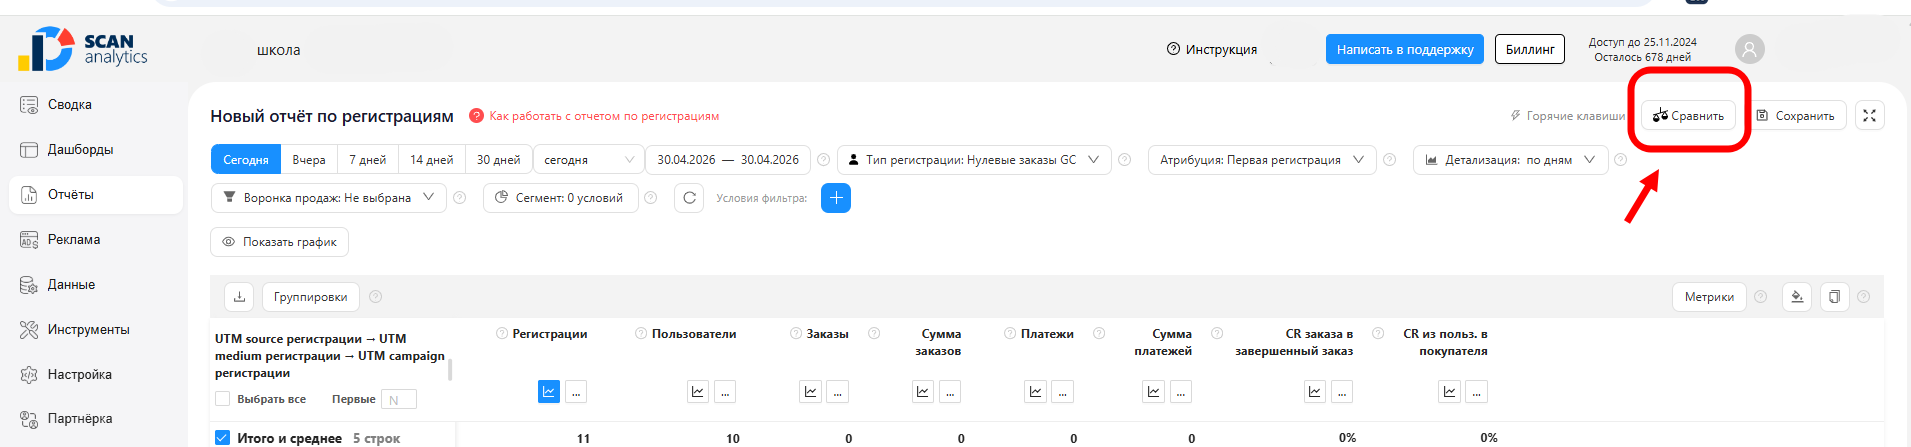Open Партнёрка sidebar item

coord(80,419)
